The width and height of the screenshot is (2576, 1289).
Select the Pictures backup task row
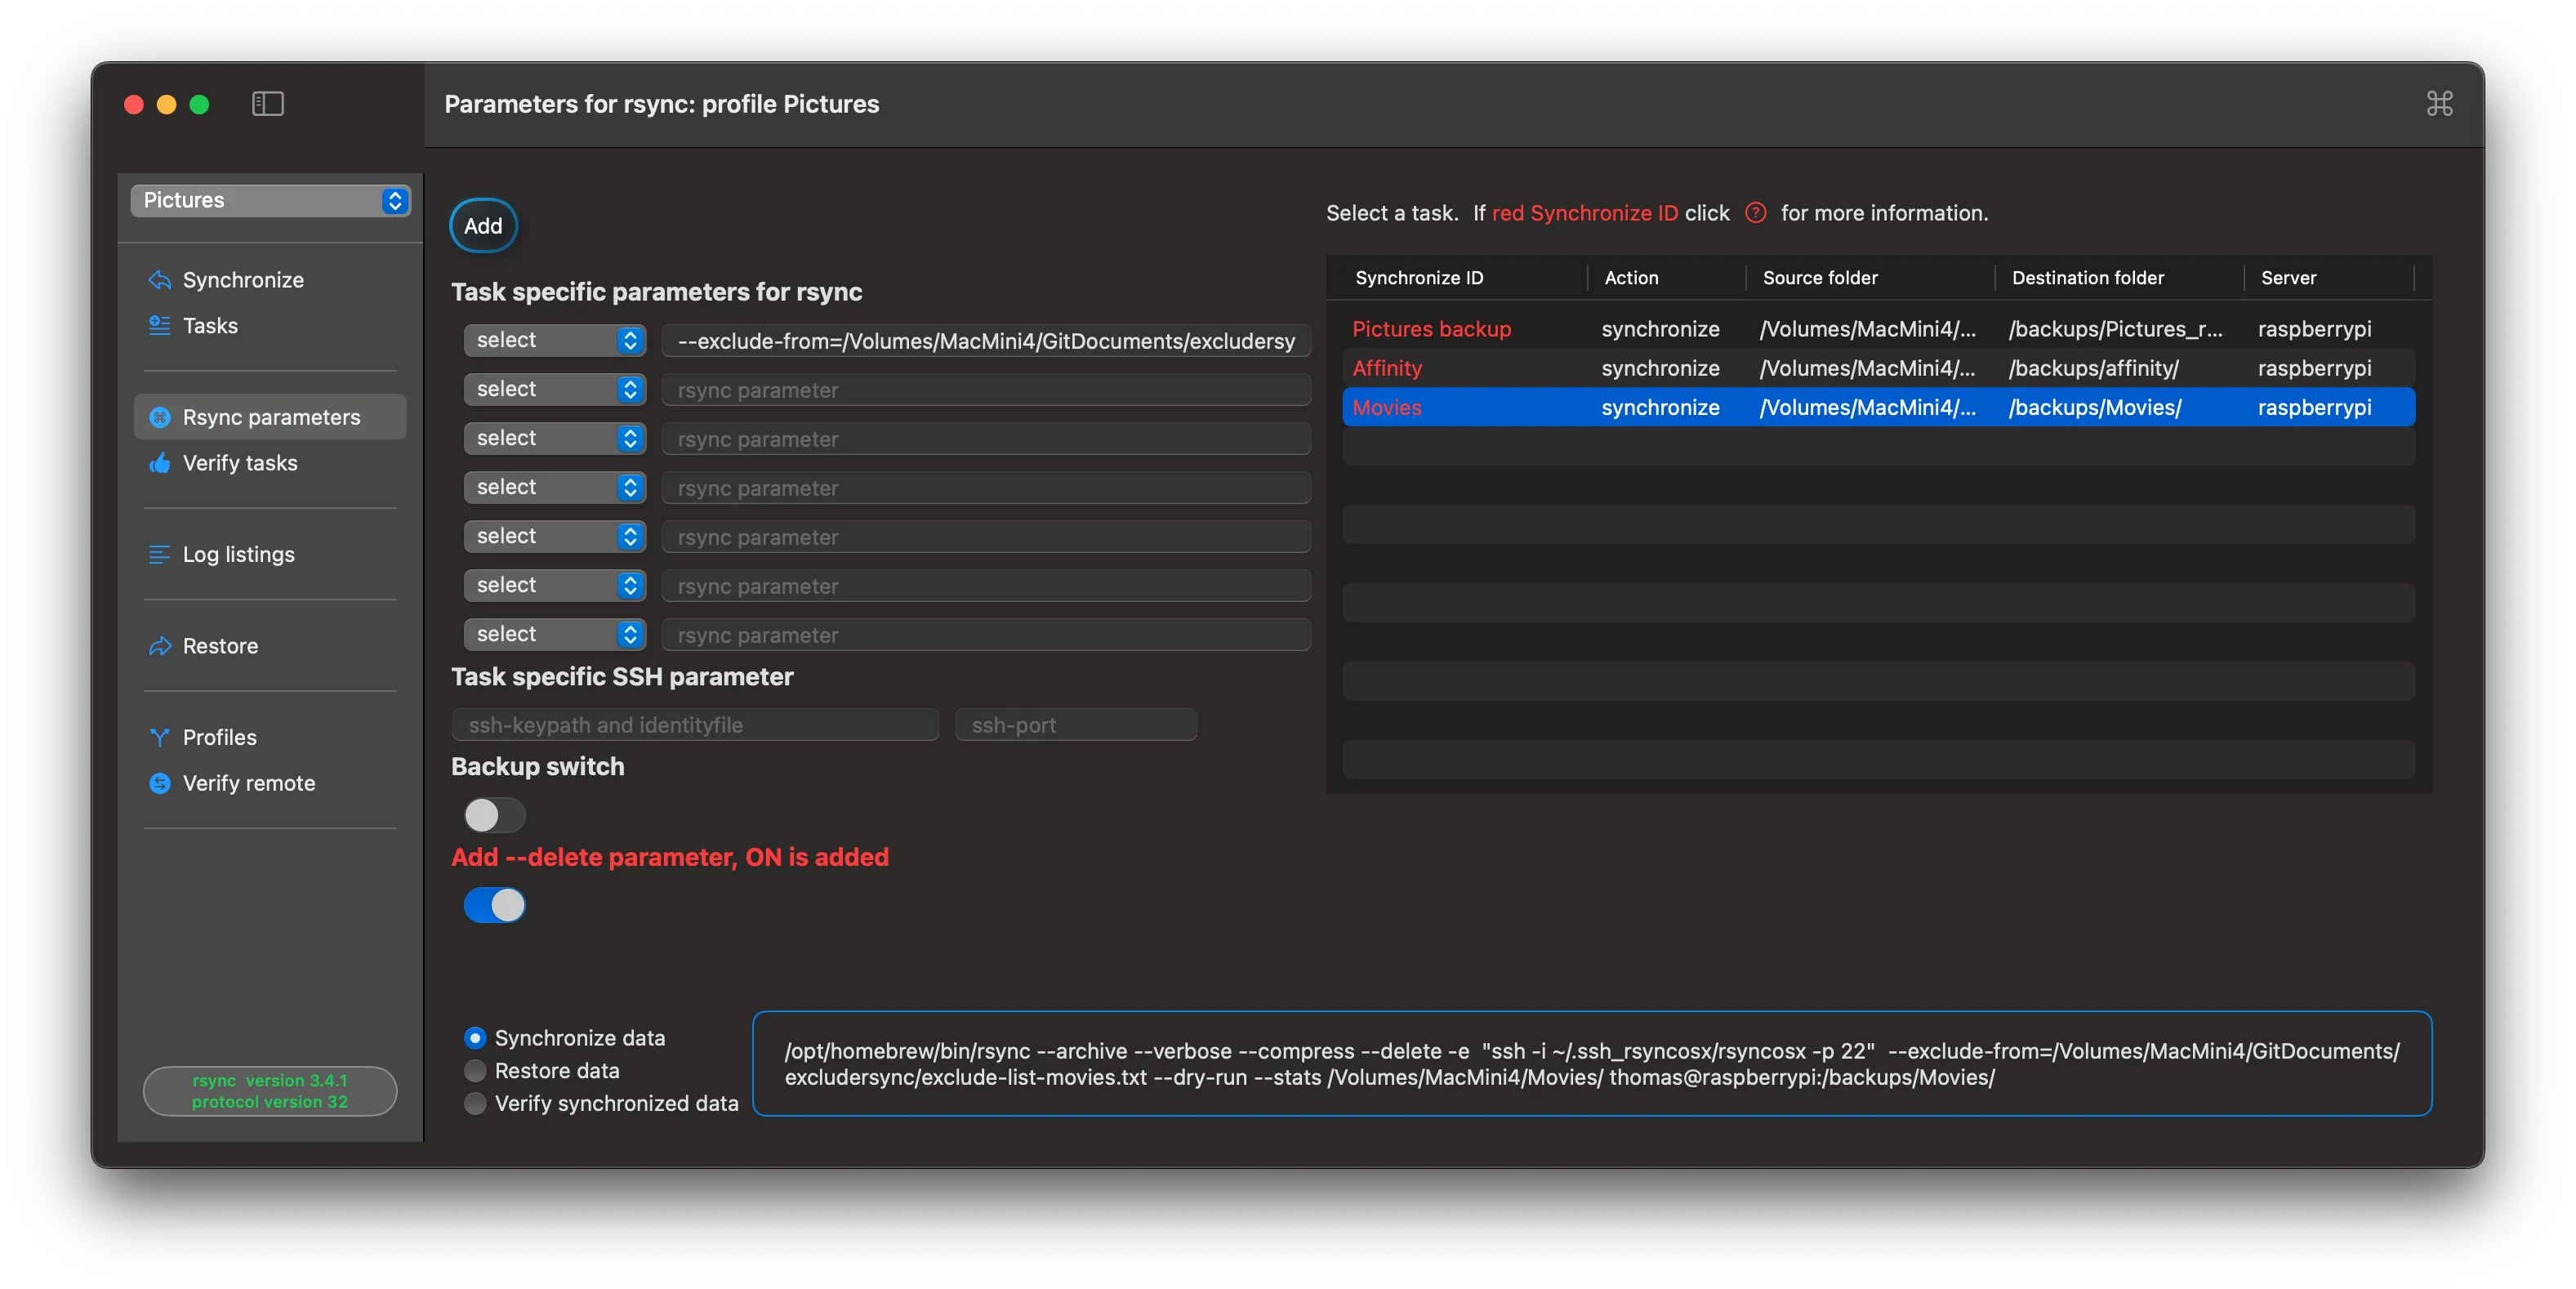pos(1431,329)
